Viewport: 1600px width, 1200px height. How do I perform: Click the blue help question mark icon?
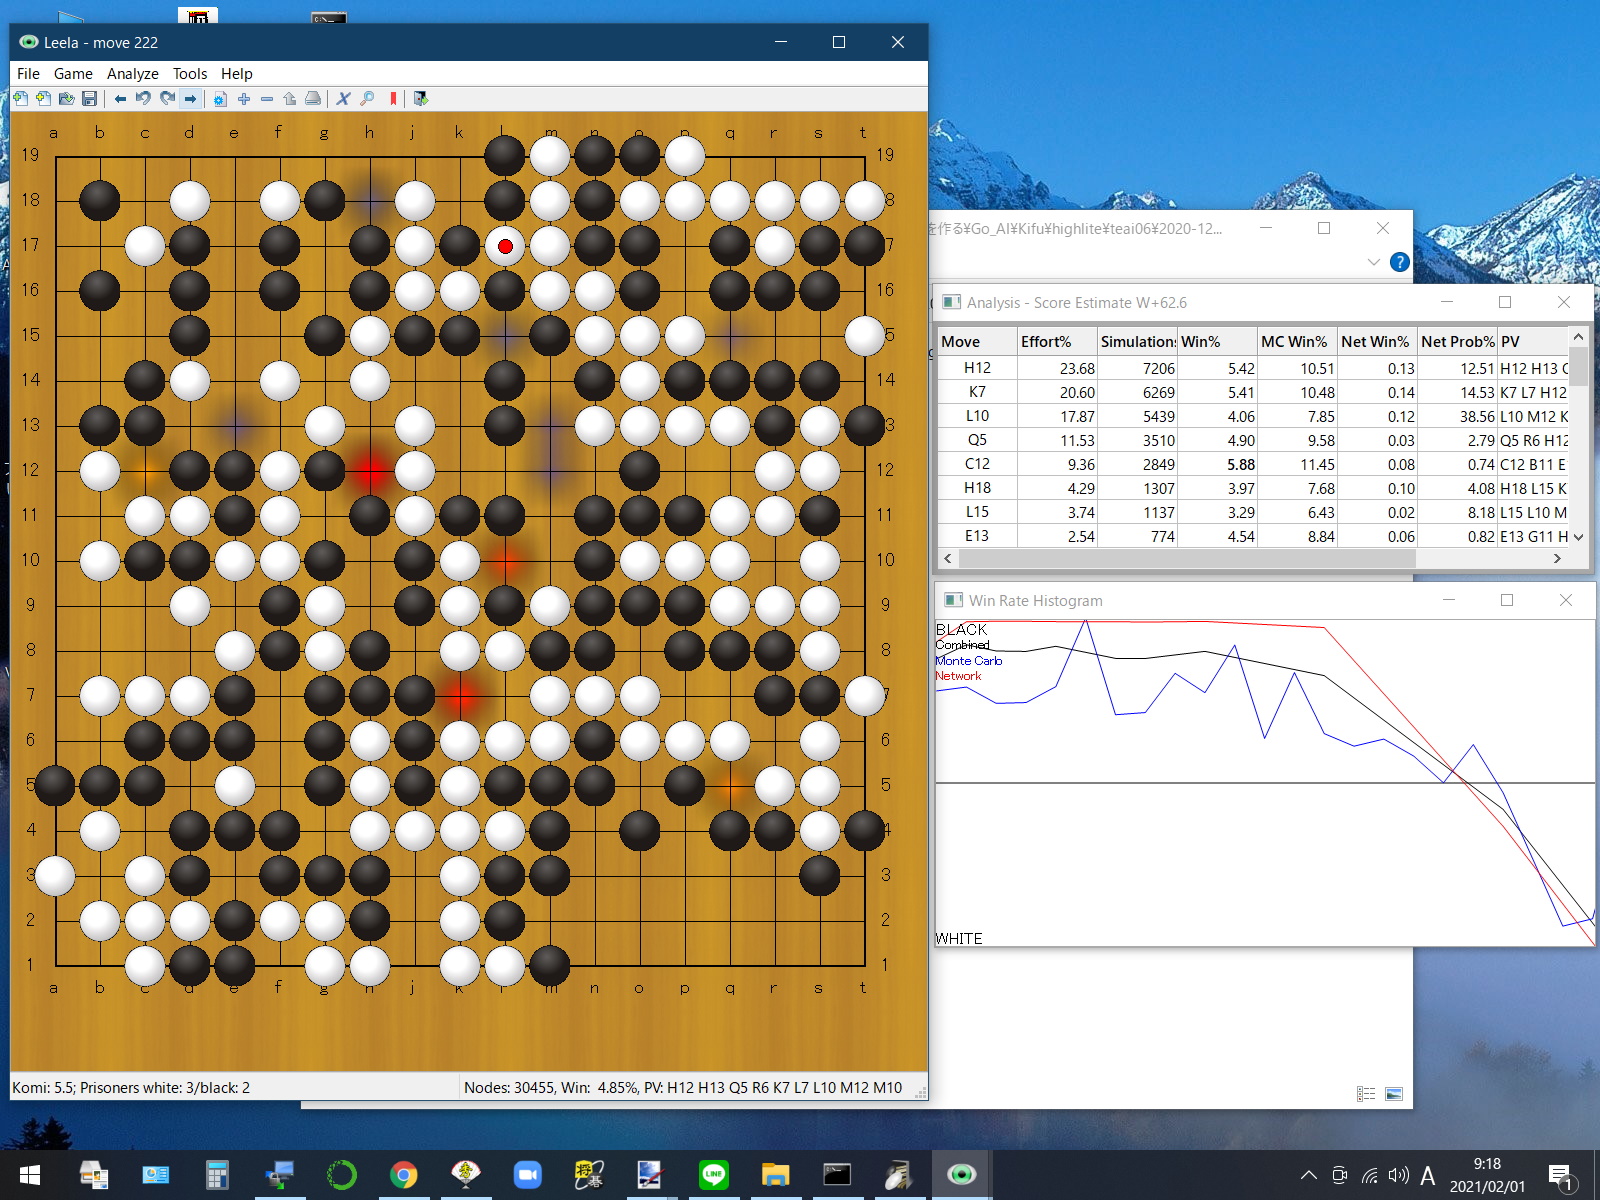point(1400,262)
